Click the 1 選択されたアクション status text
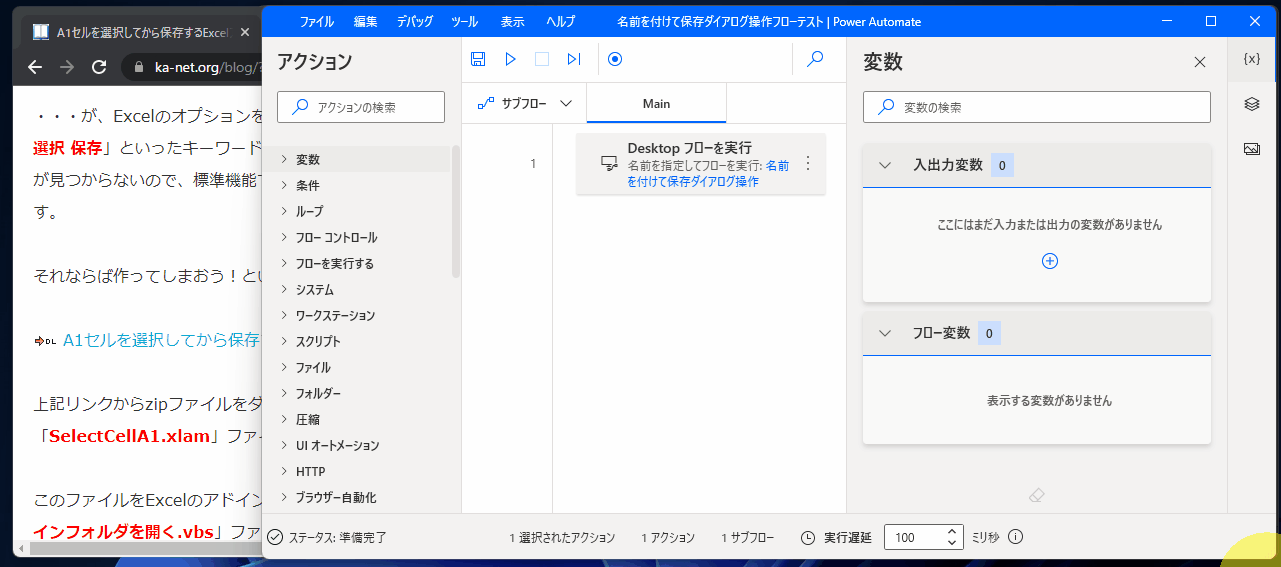Image resolution: width=1281 pixels, height=567 pixels. [562, 537]
